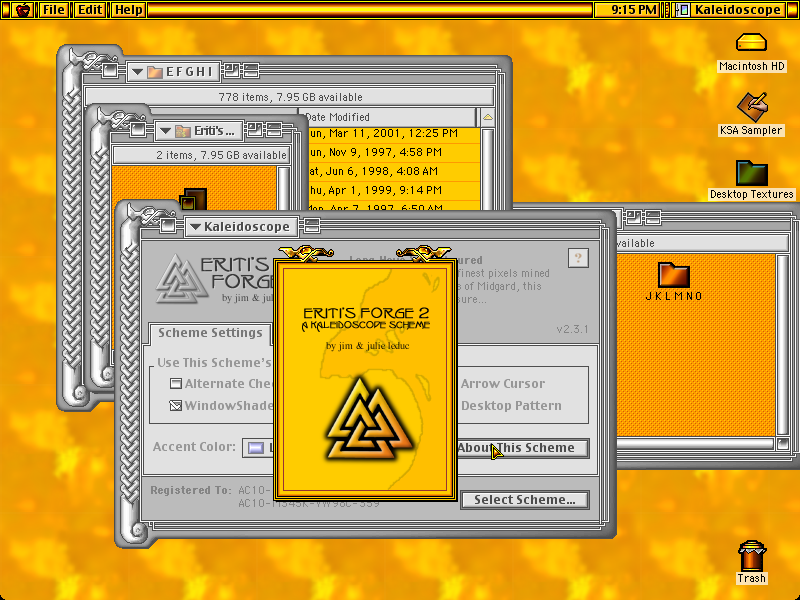The width and height of the screenshot is (800, 600).
Task: Toggle the Desktop Pattern option
Action: click(x=511, y=406)
